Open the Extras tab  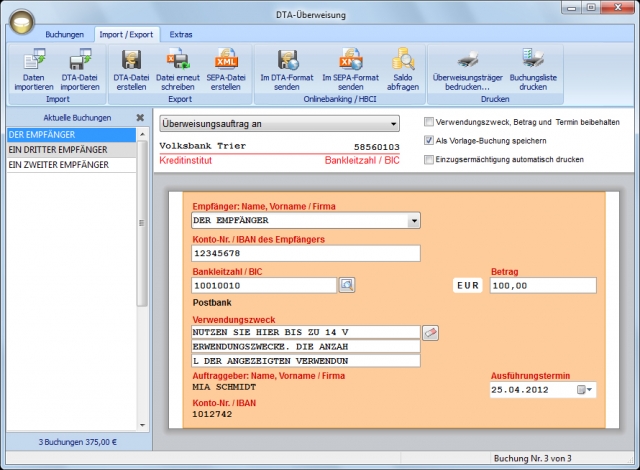click(x=181, y=34)
